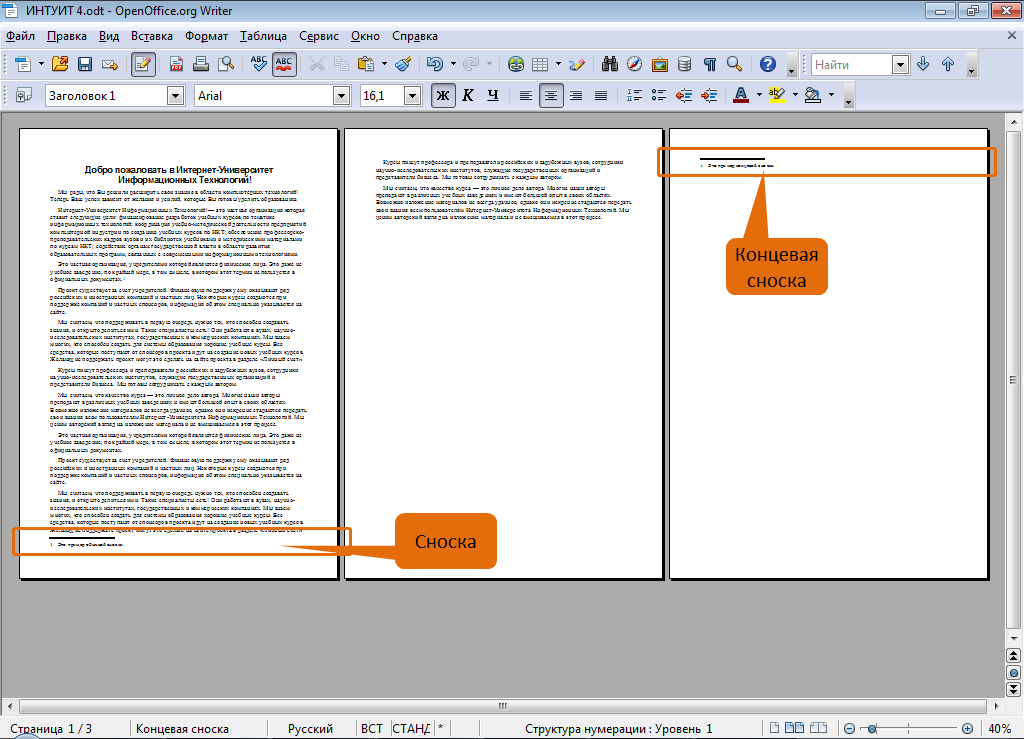Toggle bold formatting Ж
This screenshot has height=739, width=1024.
click(x=443, y=96)
